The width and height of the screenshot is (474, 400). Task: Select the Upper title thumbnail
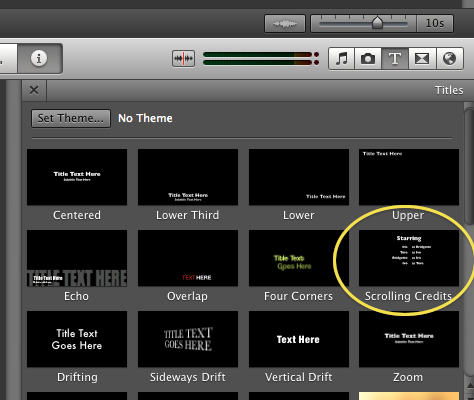coord(409,177)
